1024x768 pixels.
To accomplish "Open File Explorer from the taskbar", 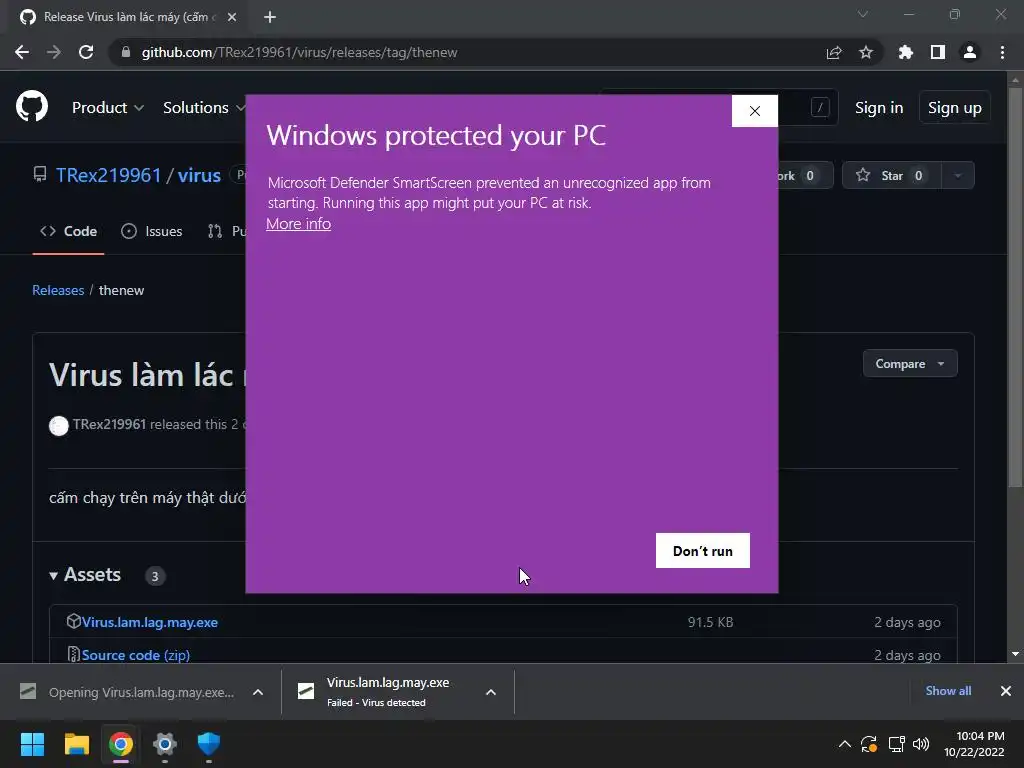I will point(76,744).
